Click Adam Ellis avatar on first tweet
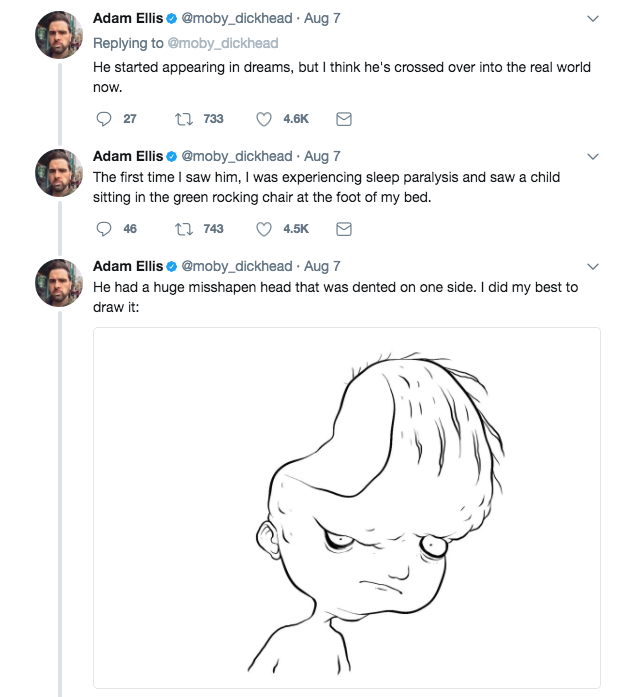This screenshot has height=697, width=636. point(58,35)
